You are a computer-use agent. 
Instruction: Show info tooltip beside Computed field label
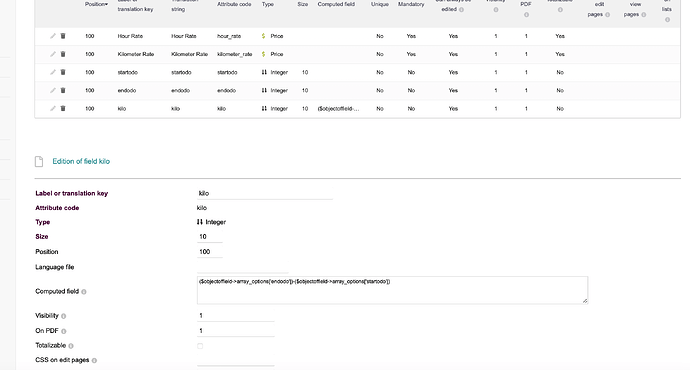pos(84,292)
